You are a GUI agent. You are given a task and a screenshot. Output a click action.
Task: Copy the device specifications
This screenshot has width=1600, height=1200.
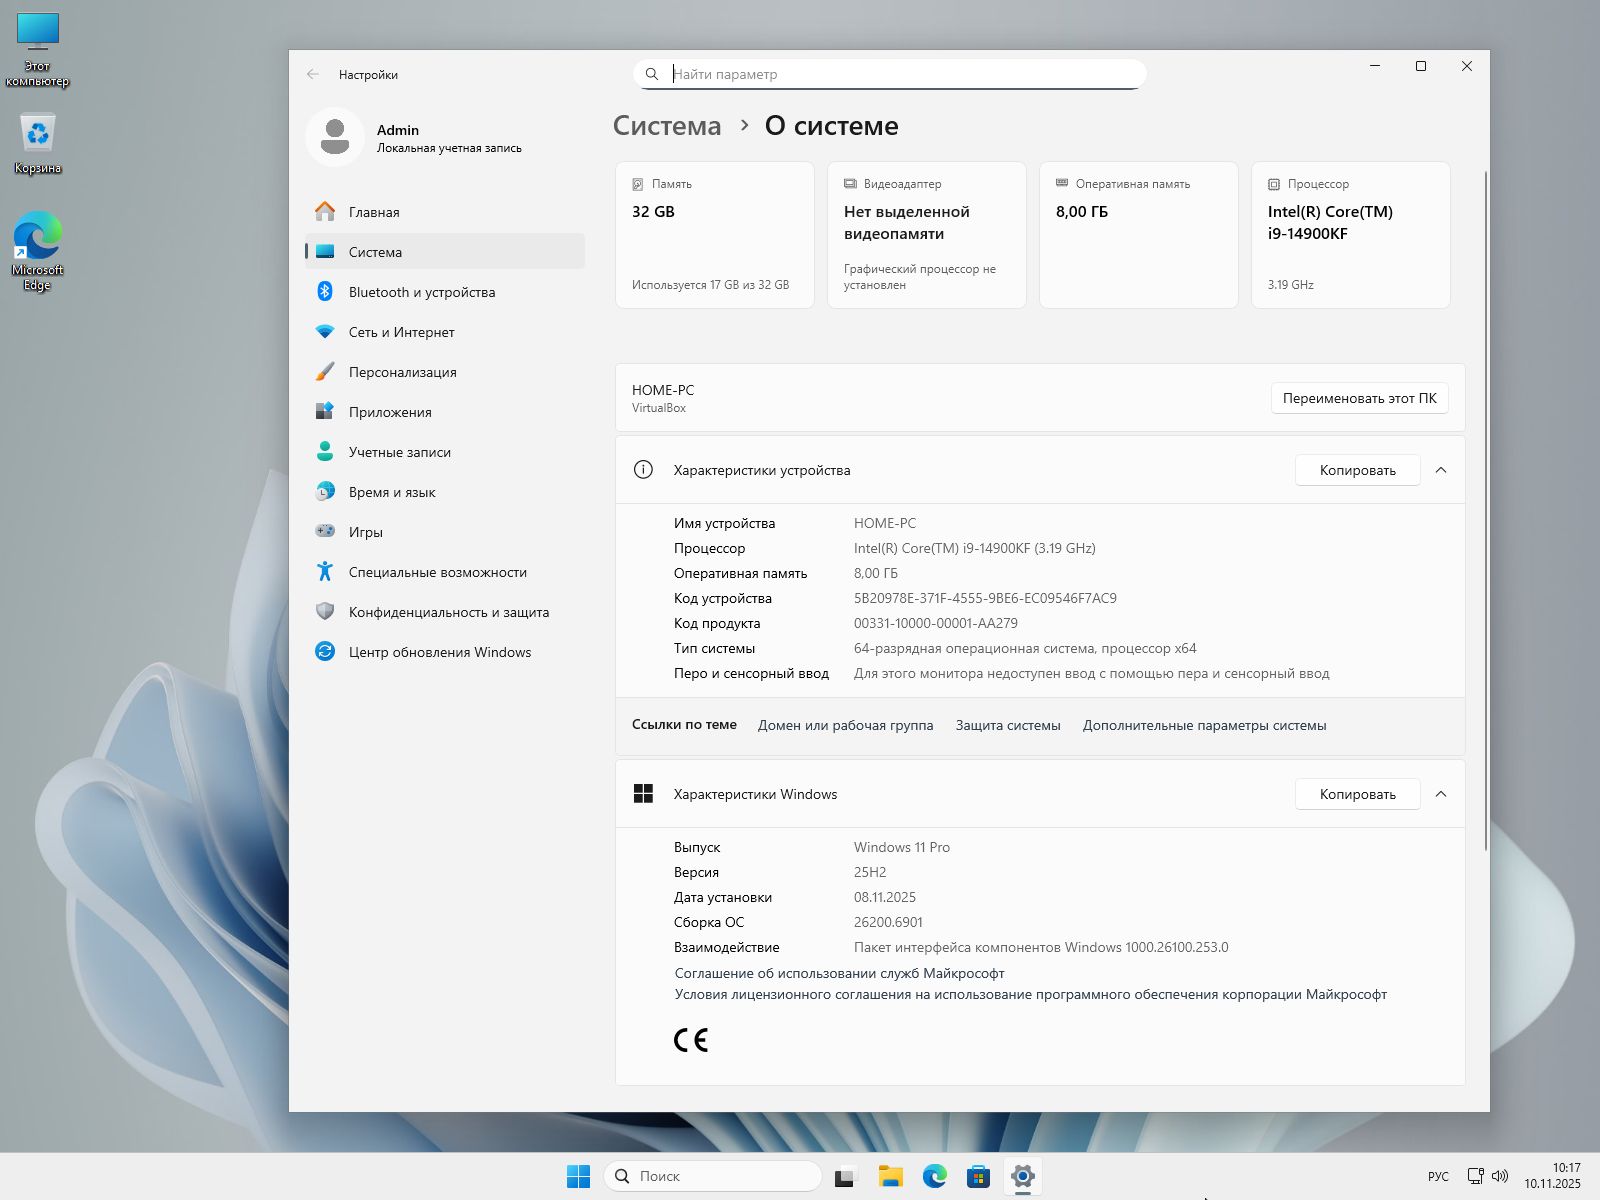pyautogui.click(x=1357, y=470)
